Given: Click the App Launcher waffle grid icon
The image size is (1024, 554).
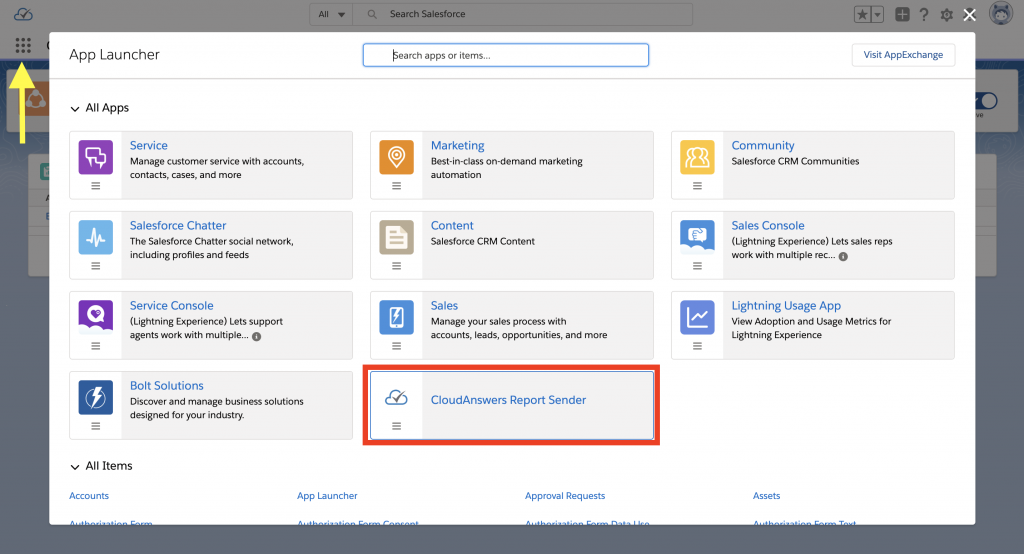Looking at the screenshot, I should [x=23, y=45].
